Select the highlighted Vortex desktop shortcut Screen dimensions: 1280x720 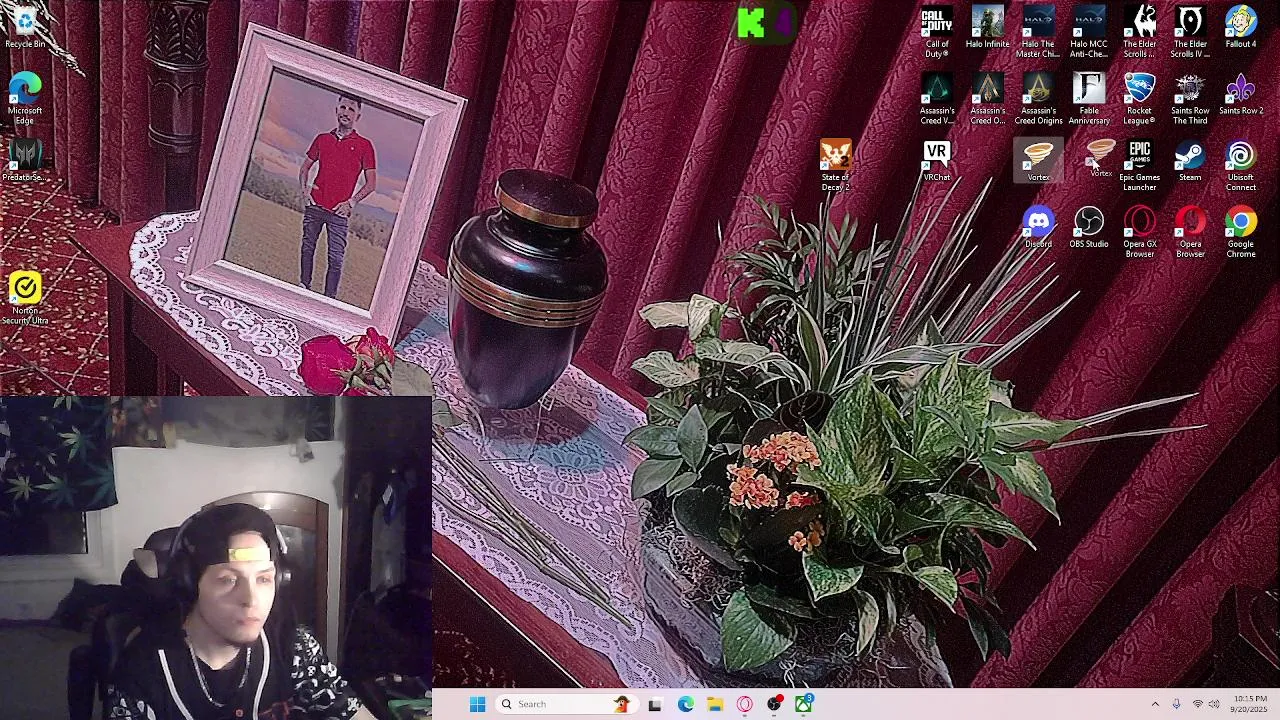pyautogui.click(x=1038, y=162)
